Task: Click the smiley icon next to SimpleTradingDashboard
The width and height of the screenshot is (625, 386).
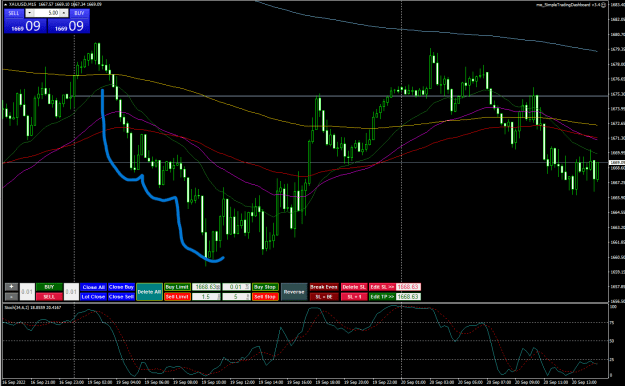Action: click(x=603, y=4)
